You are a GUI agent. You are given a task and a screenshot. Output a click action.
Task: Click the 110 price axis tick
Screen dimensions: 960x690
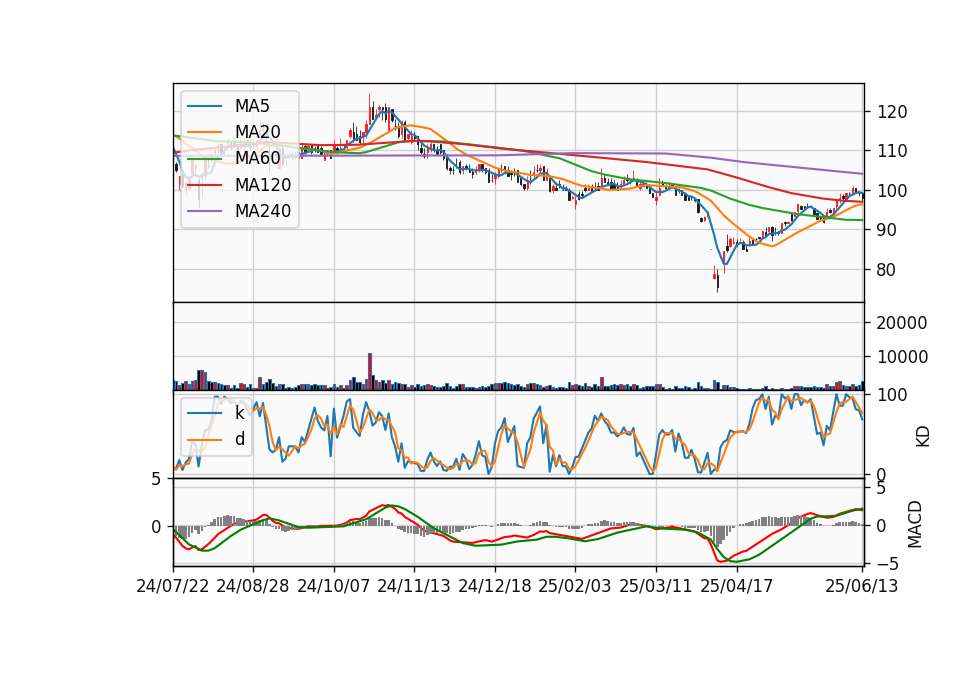(892, 151)
